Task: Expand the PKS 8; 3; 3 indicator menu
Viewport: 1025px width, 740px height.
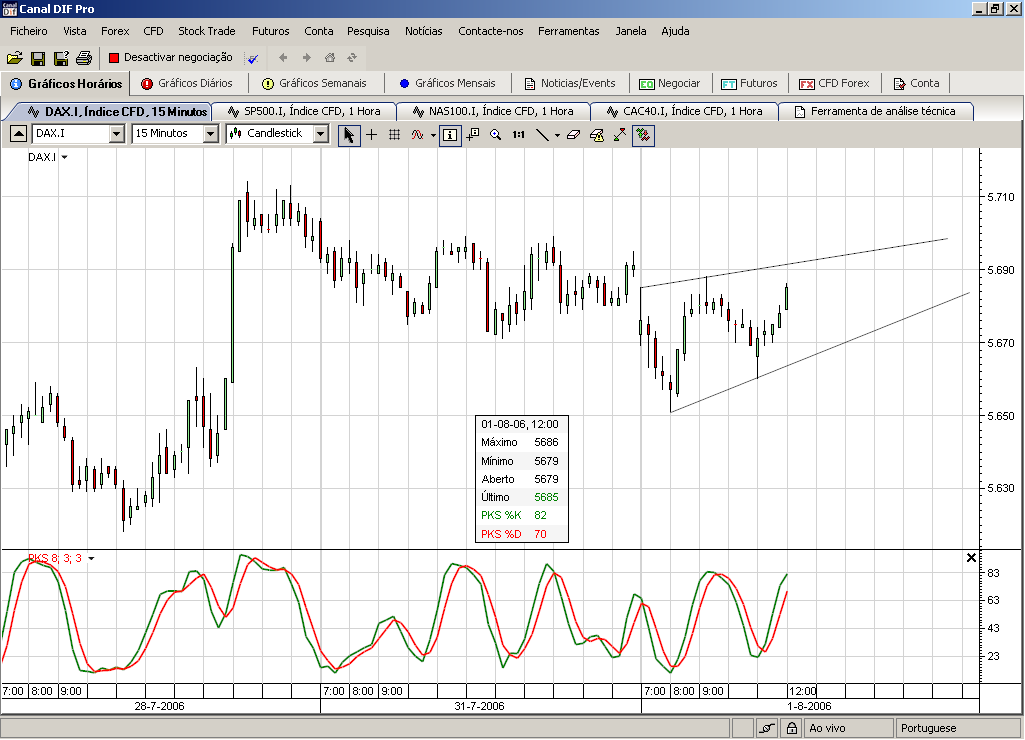Action: click(x=91, y=558)
